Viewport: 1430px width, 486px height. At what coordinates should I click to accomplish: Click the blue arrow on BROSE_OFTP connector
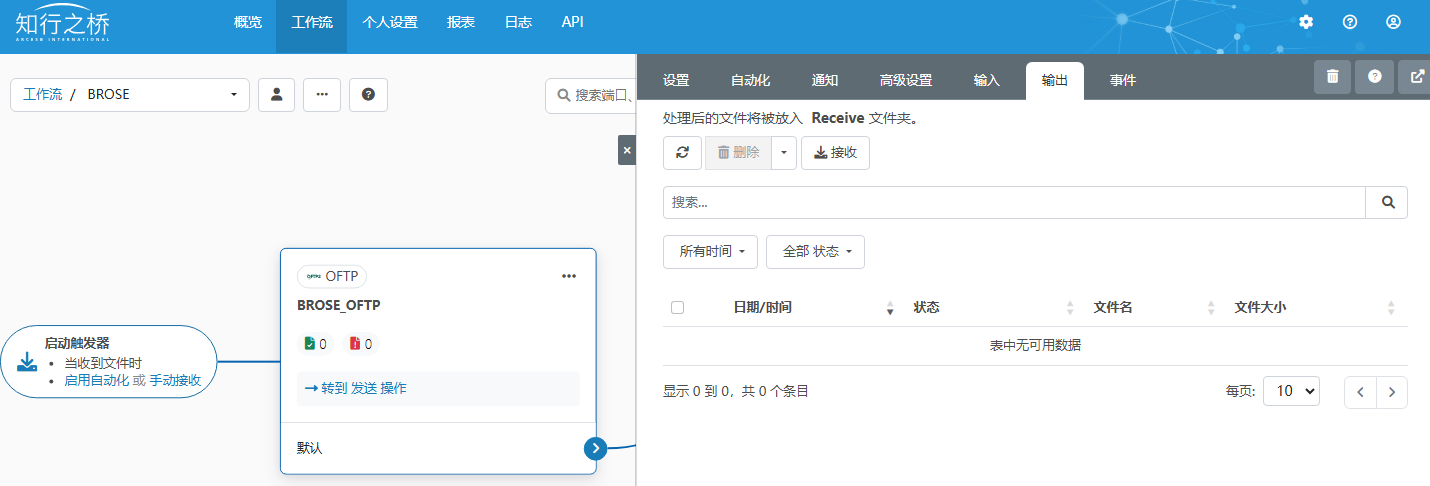pyautogui.click(x=595, y=448)
